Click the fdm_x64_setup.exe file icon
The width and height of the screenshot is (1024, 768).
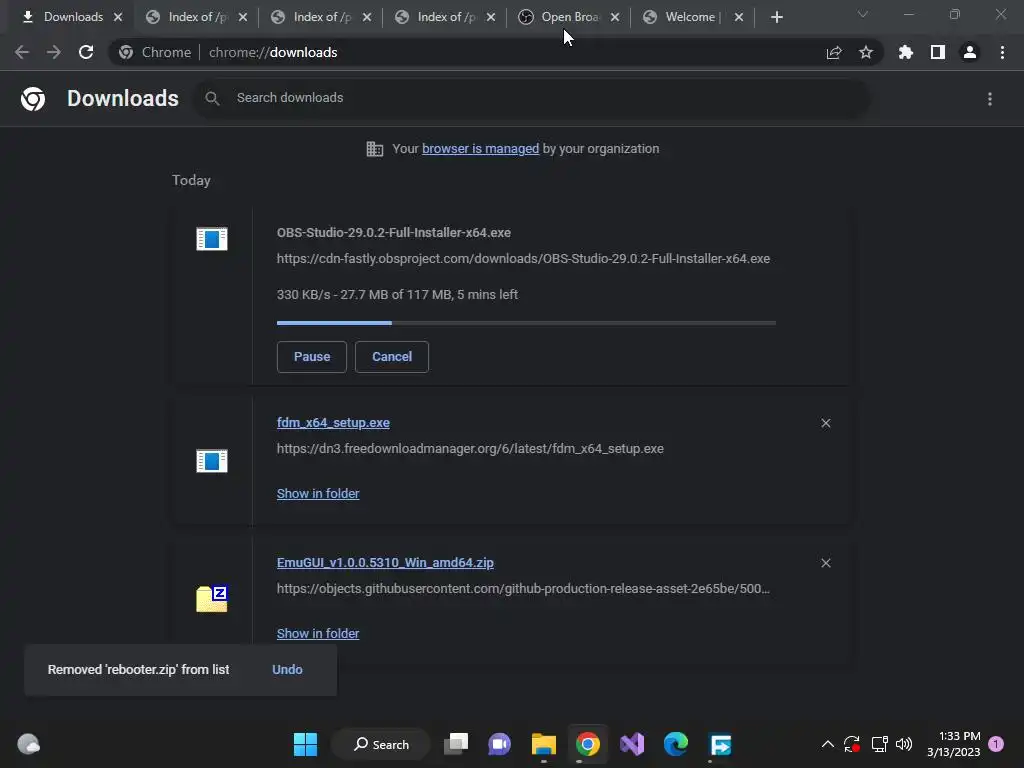pos(212,461)
